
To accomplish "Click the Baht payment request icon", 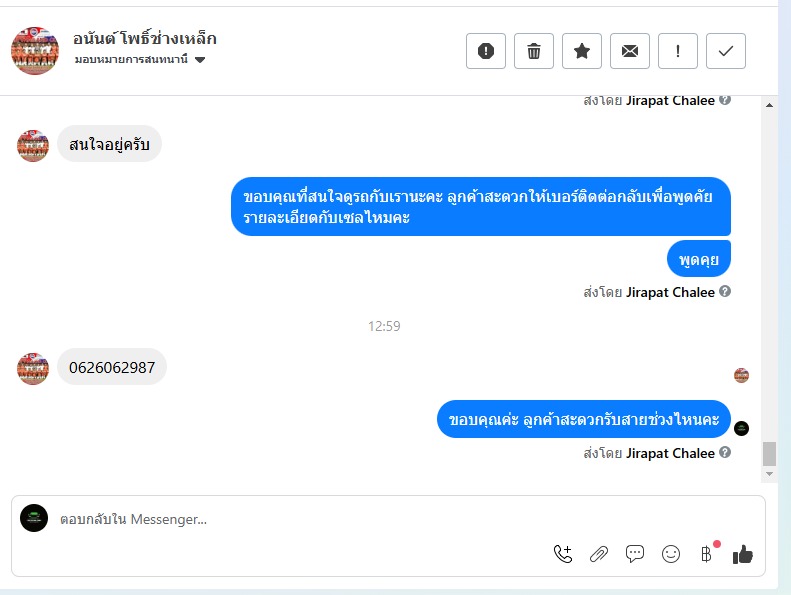I will click(707, 554).
